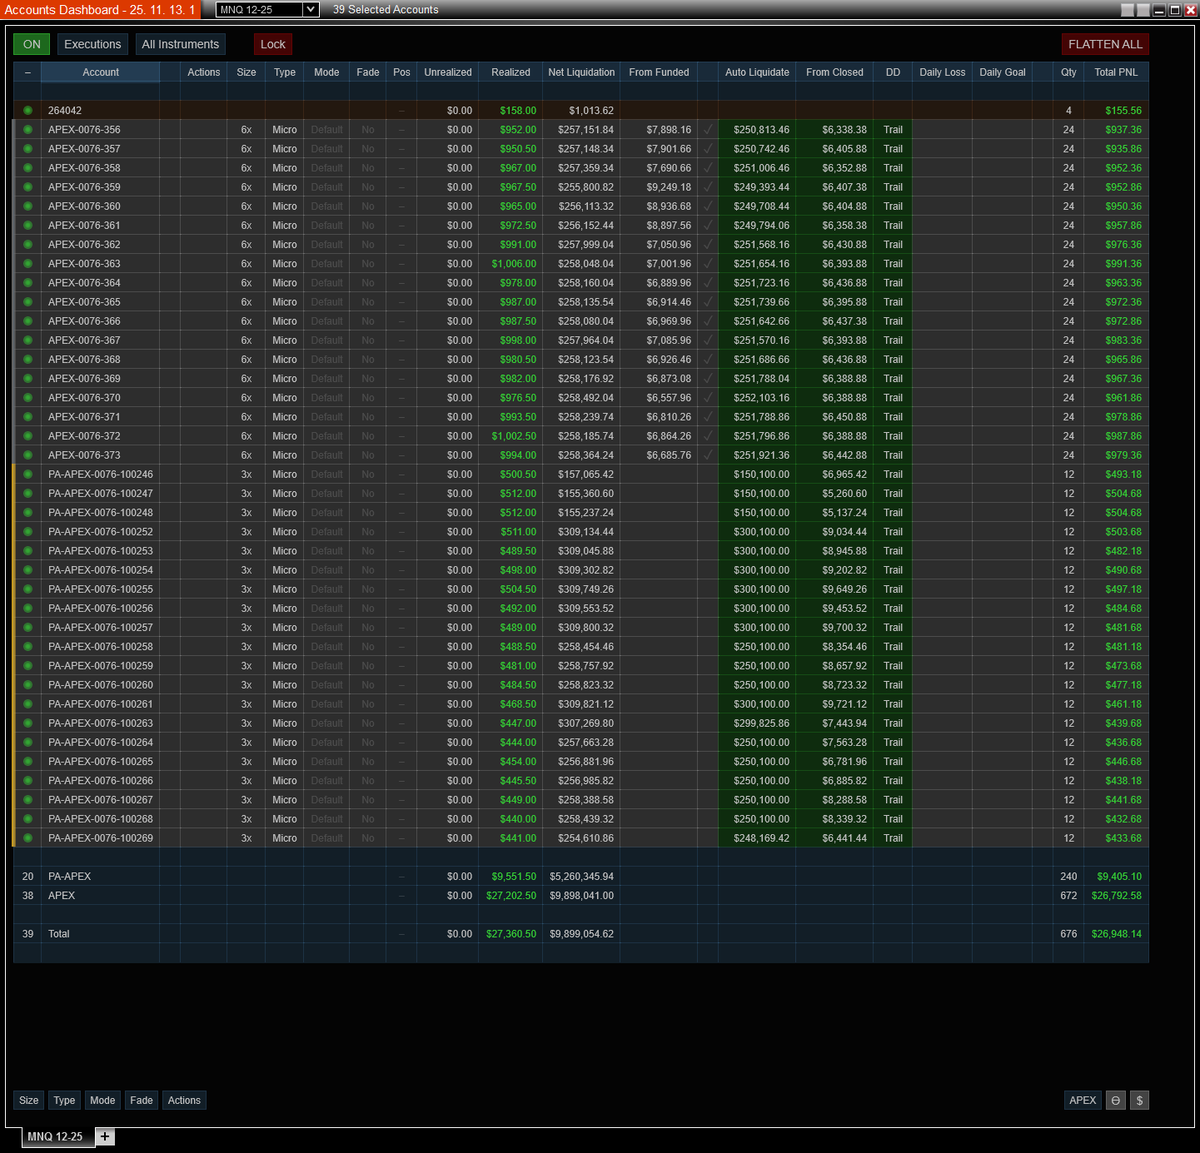Click the Total summary row label
The width and height of the screenshot is (1200, 1153).
pos(59,934)
